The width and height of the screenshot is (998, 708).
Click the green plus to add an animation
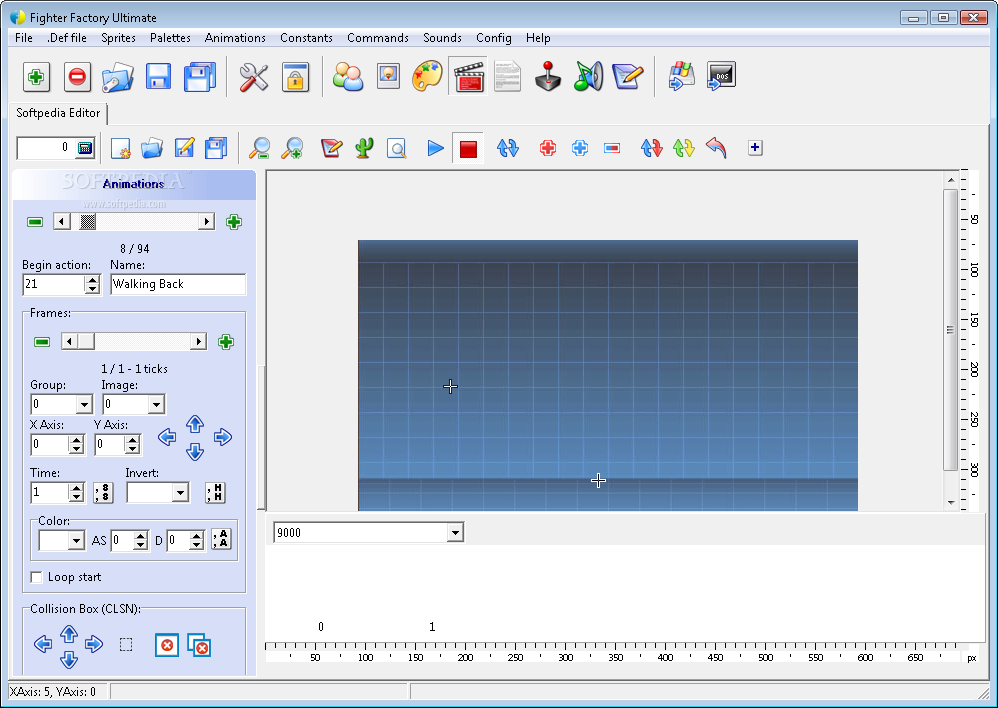234,222
